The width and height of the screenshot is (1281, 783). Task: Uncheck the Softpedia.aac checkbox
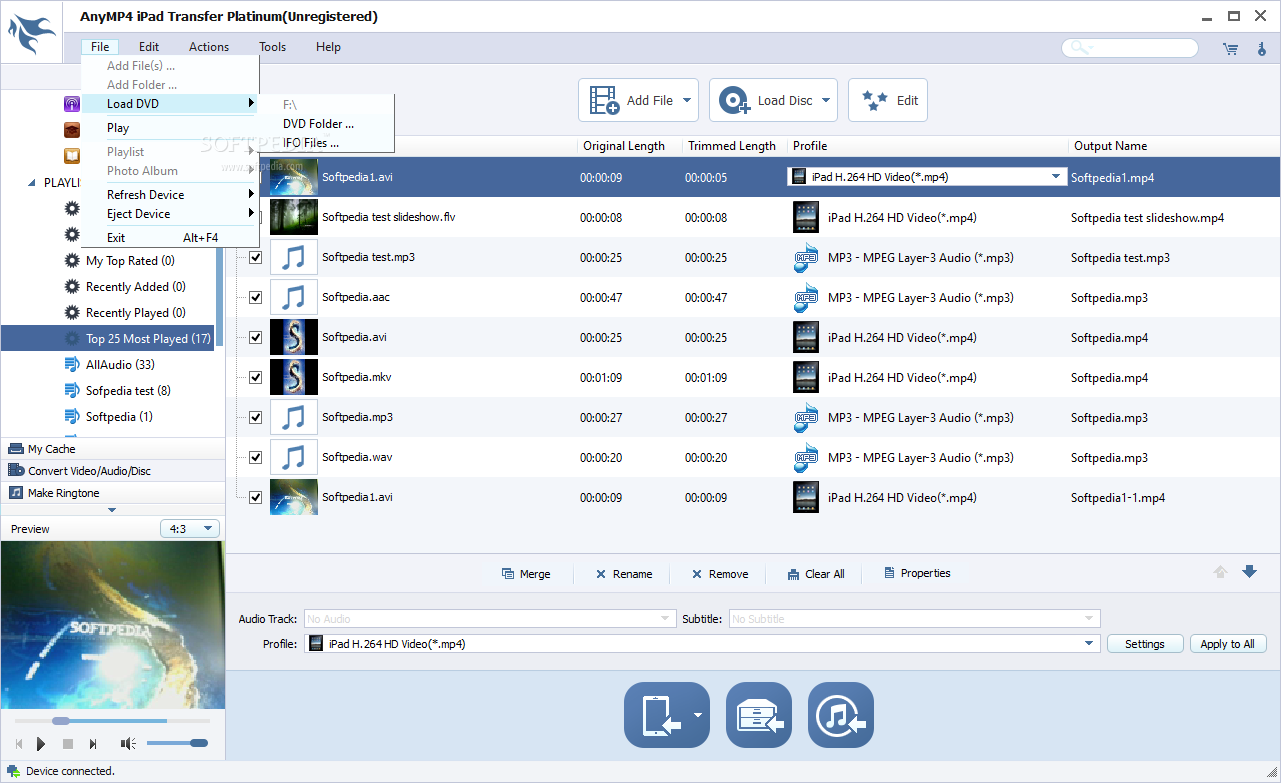255,297
